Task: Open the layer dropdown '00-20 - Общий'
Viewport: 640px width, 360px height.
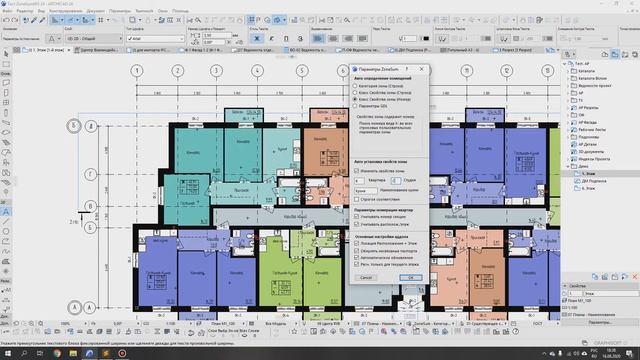Action: click(x=93, y=38)
